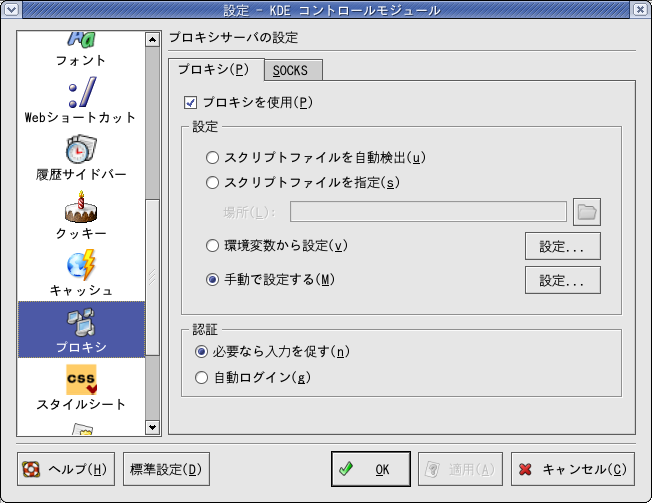
Task: Select スクリプトファイルを指定 radio button
Action: (212, 182)
